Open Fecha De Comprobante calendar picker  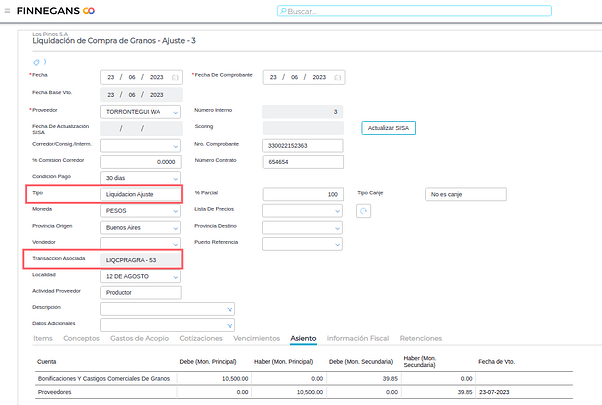coord(338,77)
